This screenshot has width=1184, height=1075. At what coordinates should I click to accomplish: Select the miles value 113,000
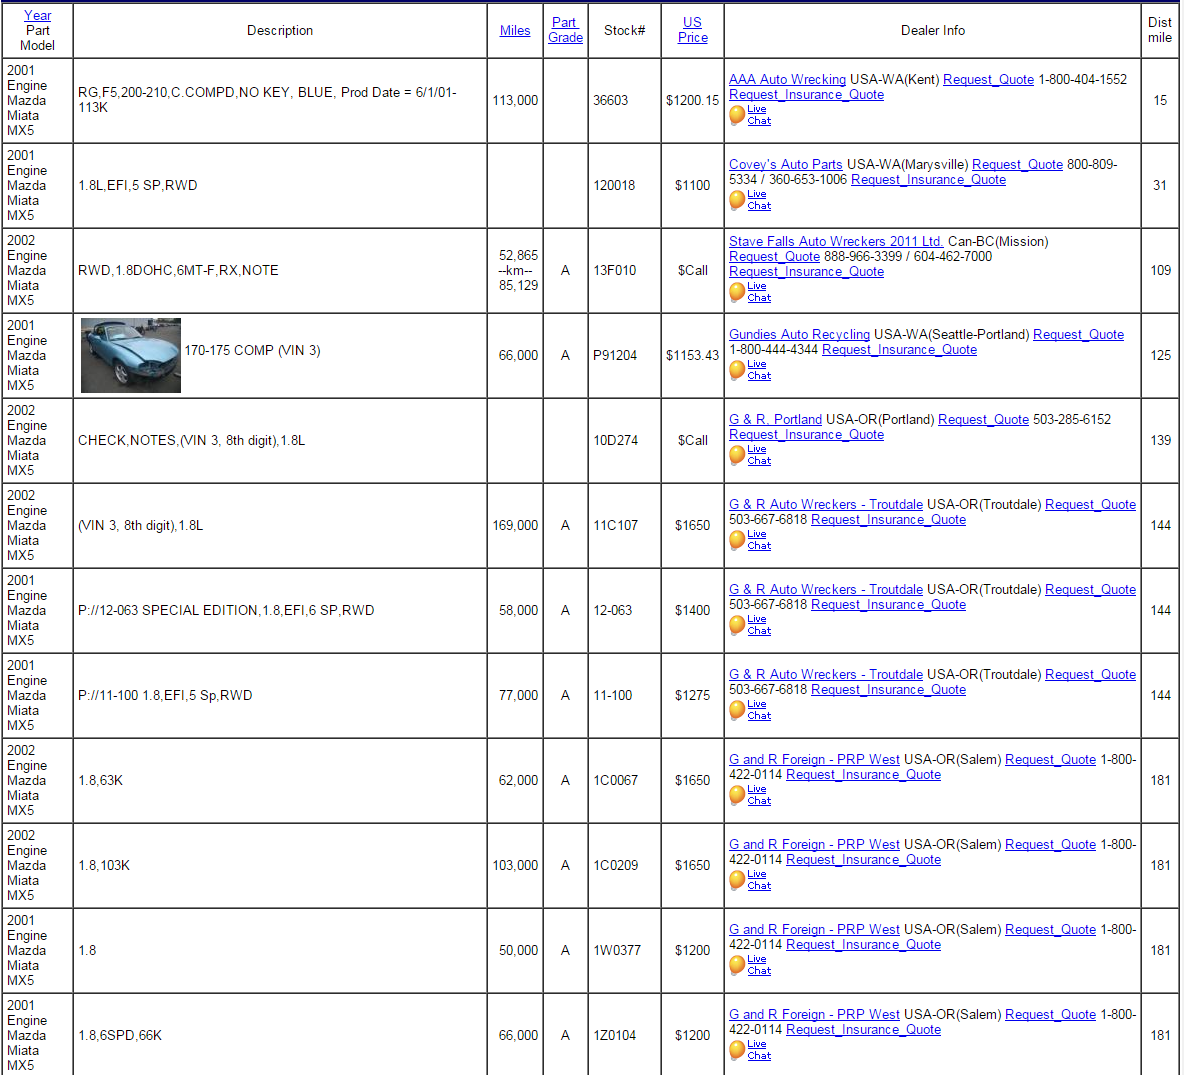coord(515,100)
